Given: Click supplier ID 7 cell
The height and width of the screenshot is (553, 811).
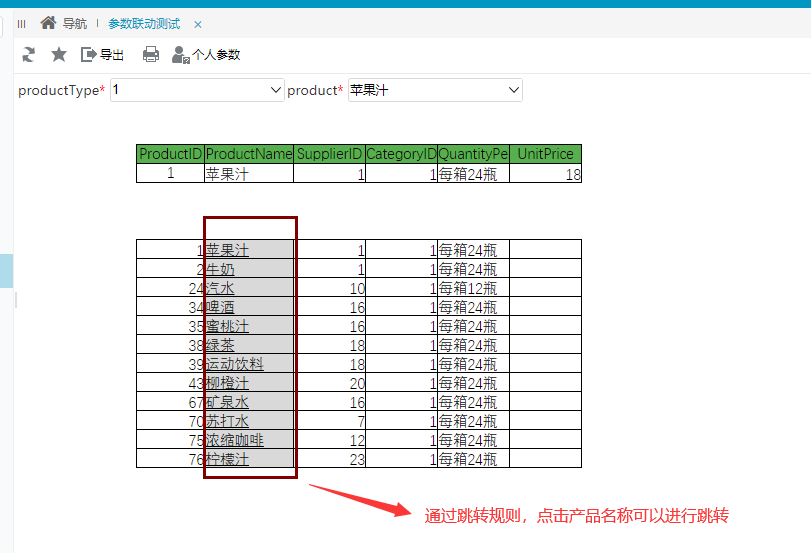Looking at the screenshot, I should tap(329, 421).
